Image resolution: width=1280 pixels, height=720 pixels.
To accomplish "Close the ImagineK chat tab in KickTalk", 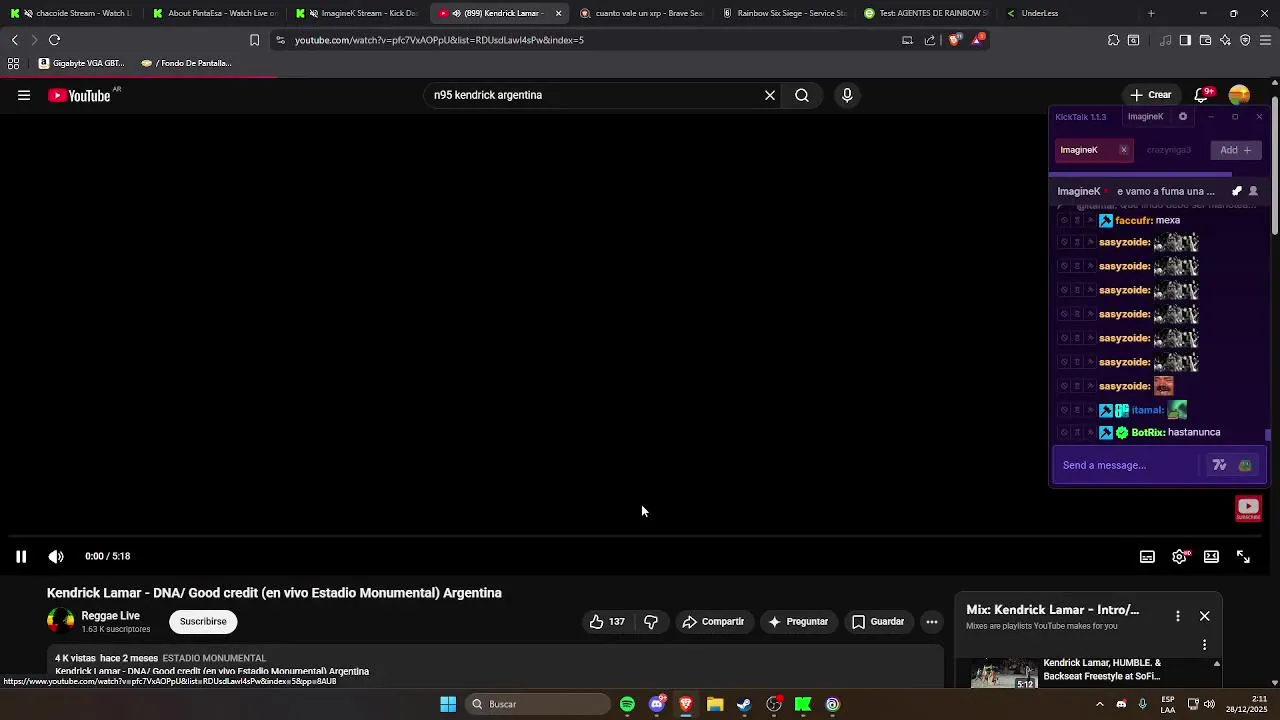I will pyautogui.click(x=1123, y=150).
